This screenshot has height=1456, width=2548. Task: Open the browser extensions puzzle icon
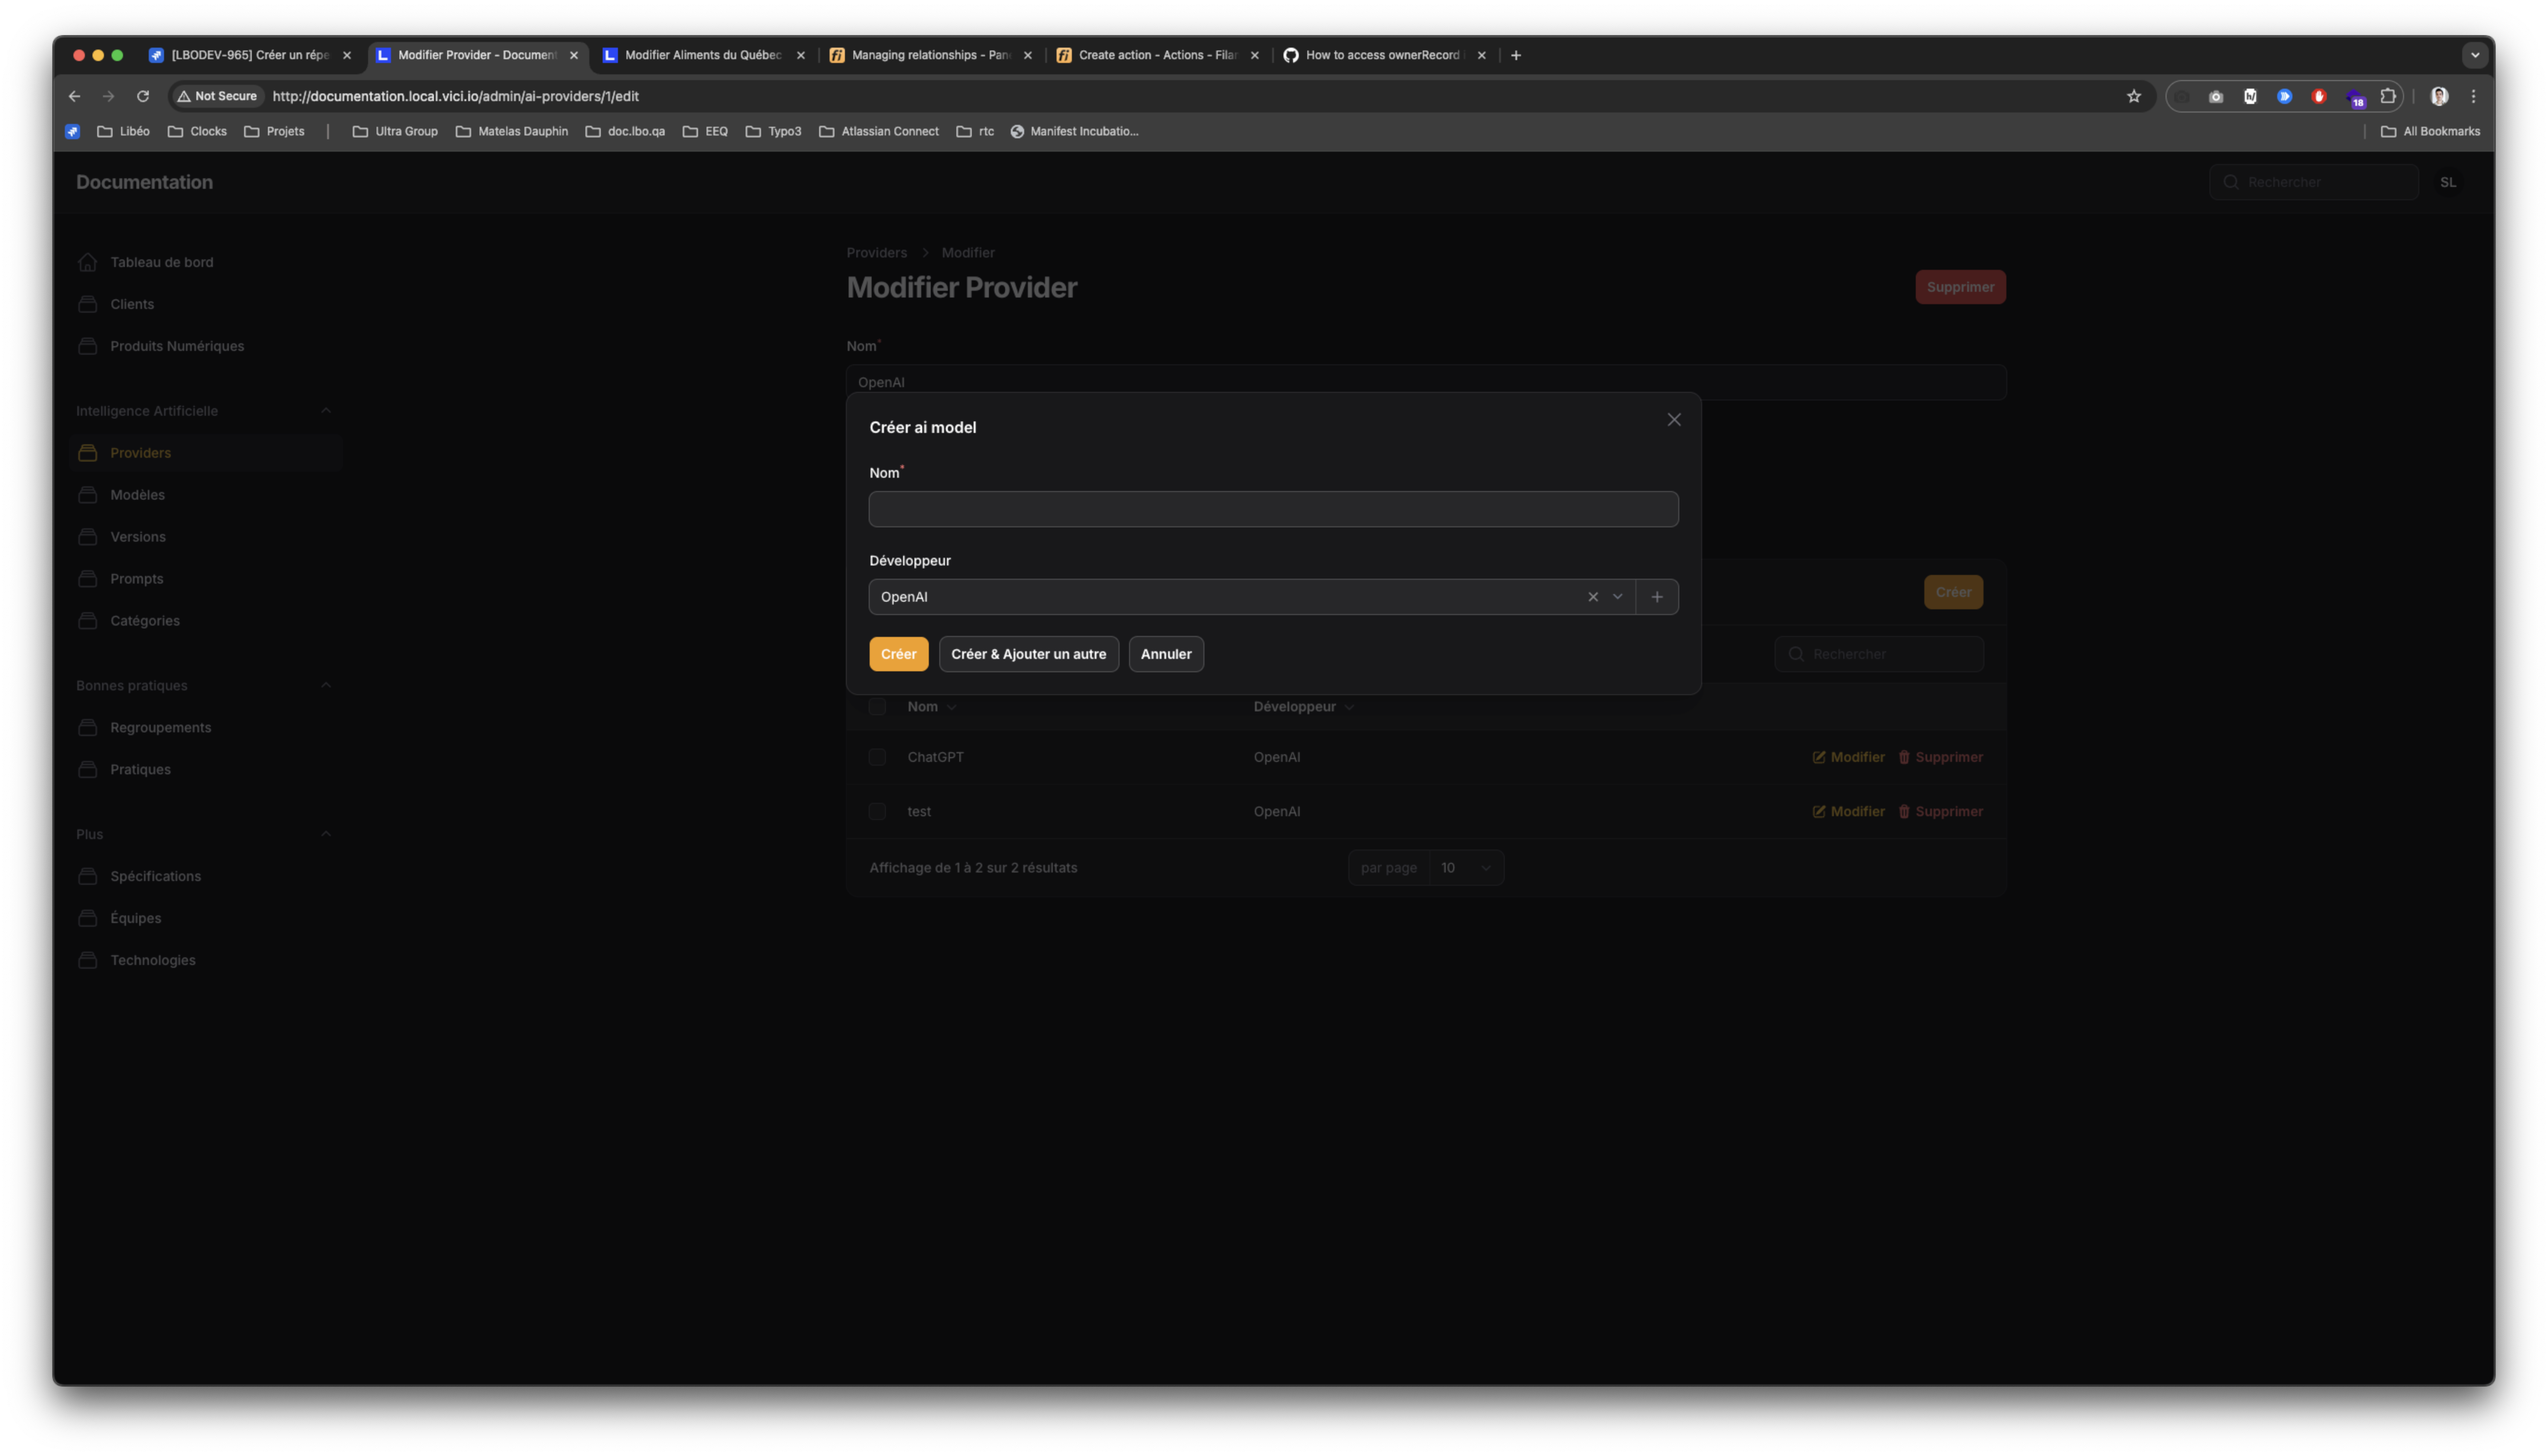2387,96
